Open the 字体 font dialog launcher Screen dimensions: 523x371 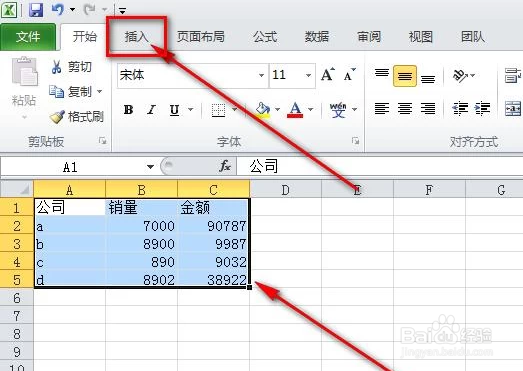click(356, 141)
